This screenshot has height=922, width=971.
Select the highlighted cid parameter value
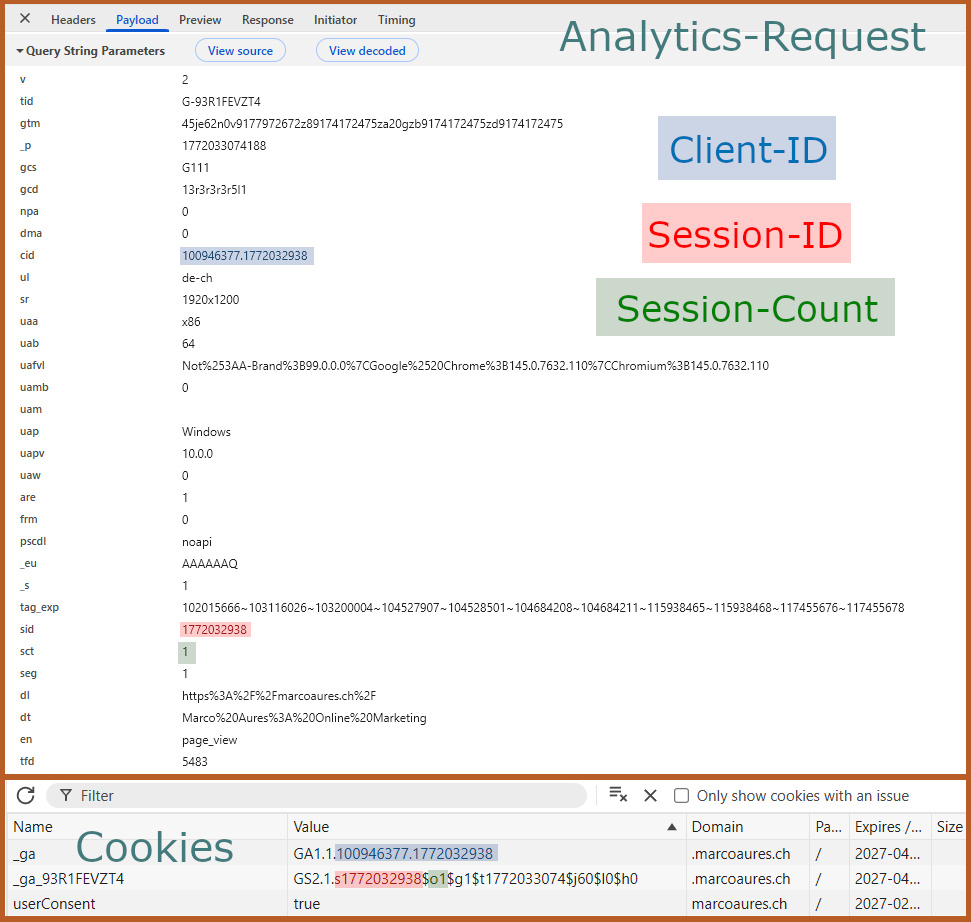click(247, 255)
